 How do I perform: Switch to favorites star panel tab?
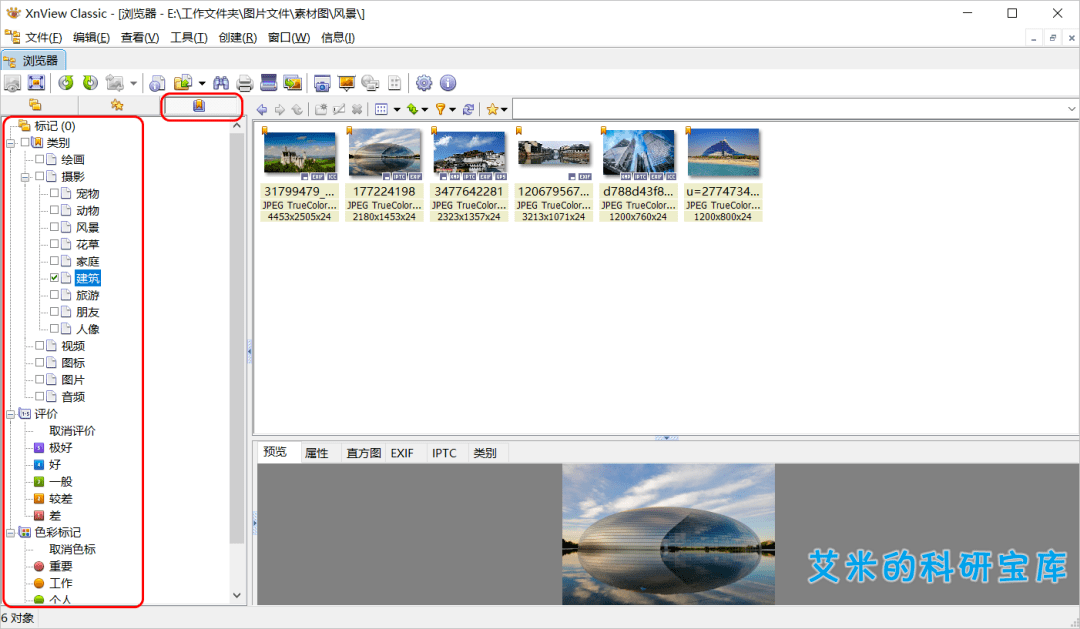coord(117,105)
